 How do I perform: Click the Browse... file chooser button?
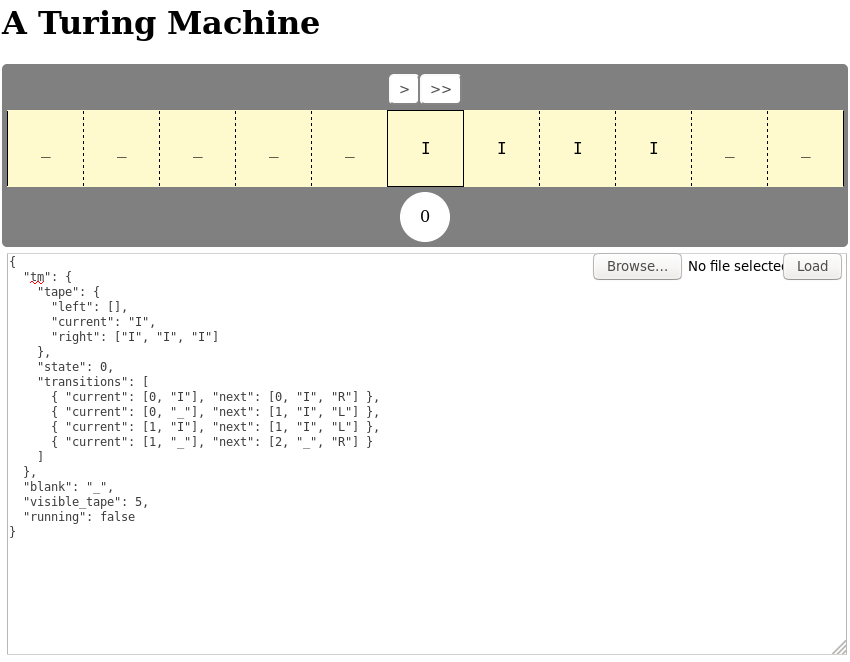pos(637,266)
